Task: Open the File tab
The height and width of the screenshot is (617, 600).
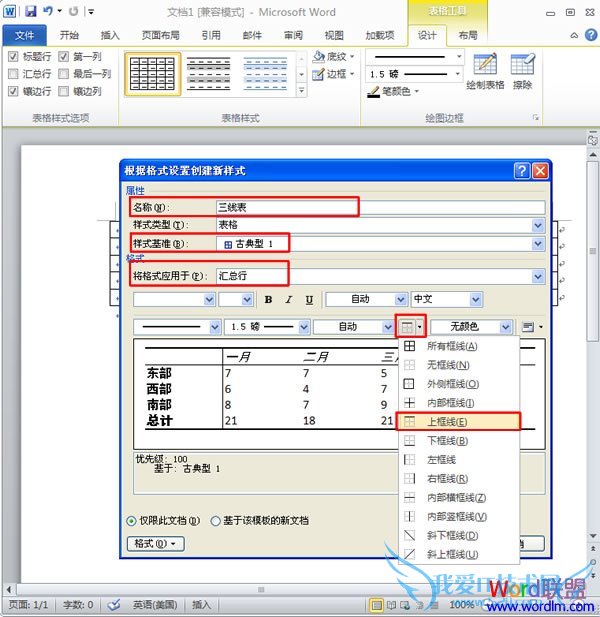Action: click(x=24, y=35)
